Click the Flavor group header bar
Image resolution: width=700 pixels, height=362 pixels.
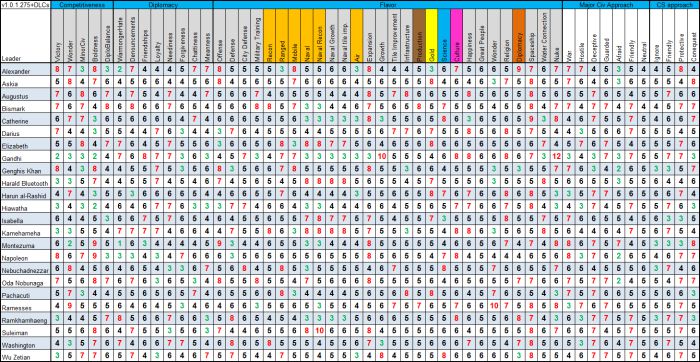(388, 4)
